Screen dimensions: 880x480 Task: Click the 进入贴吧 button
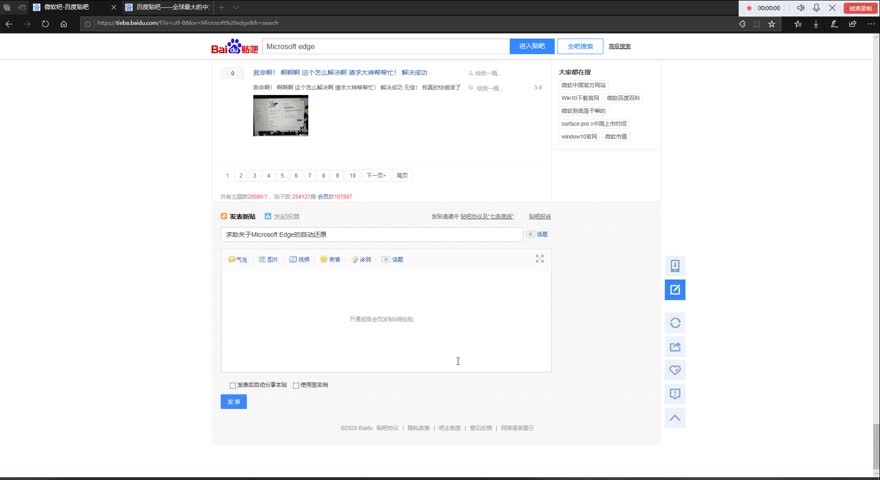(x=531, y=46)
